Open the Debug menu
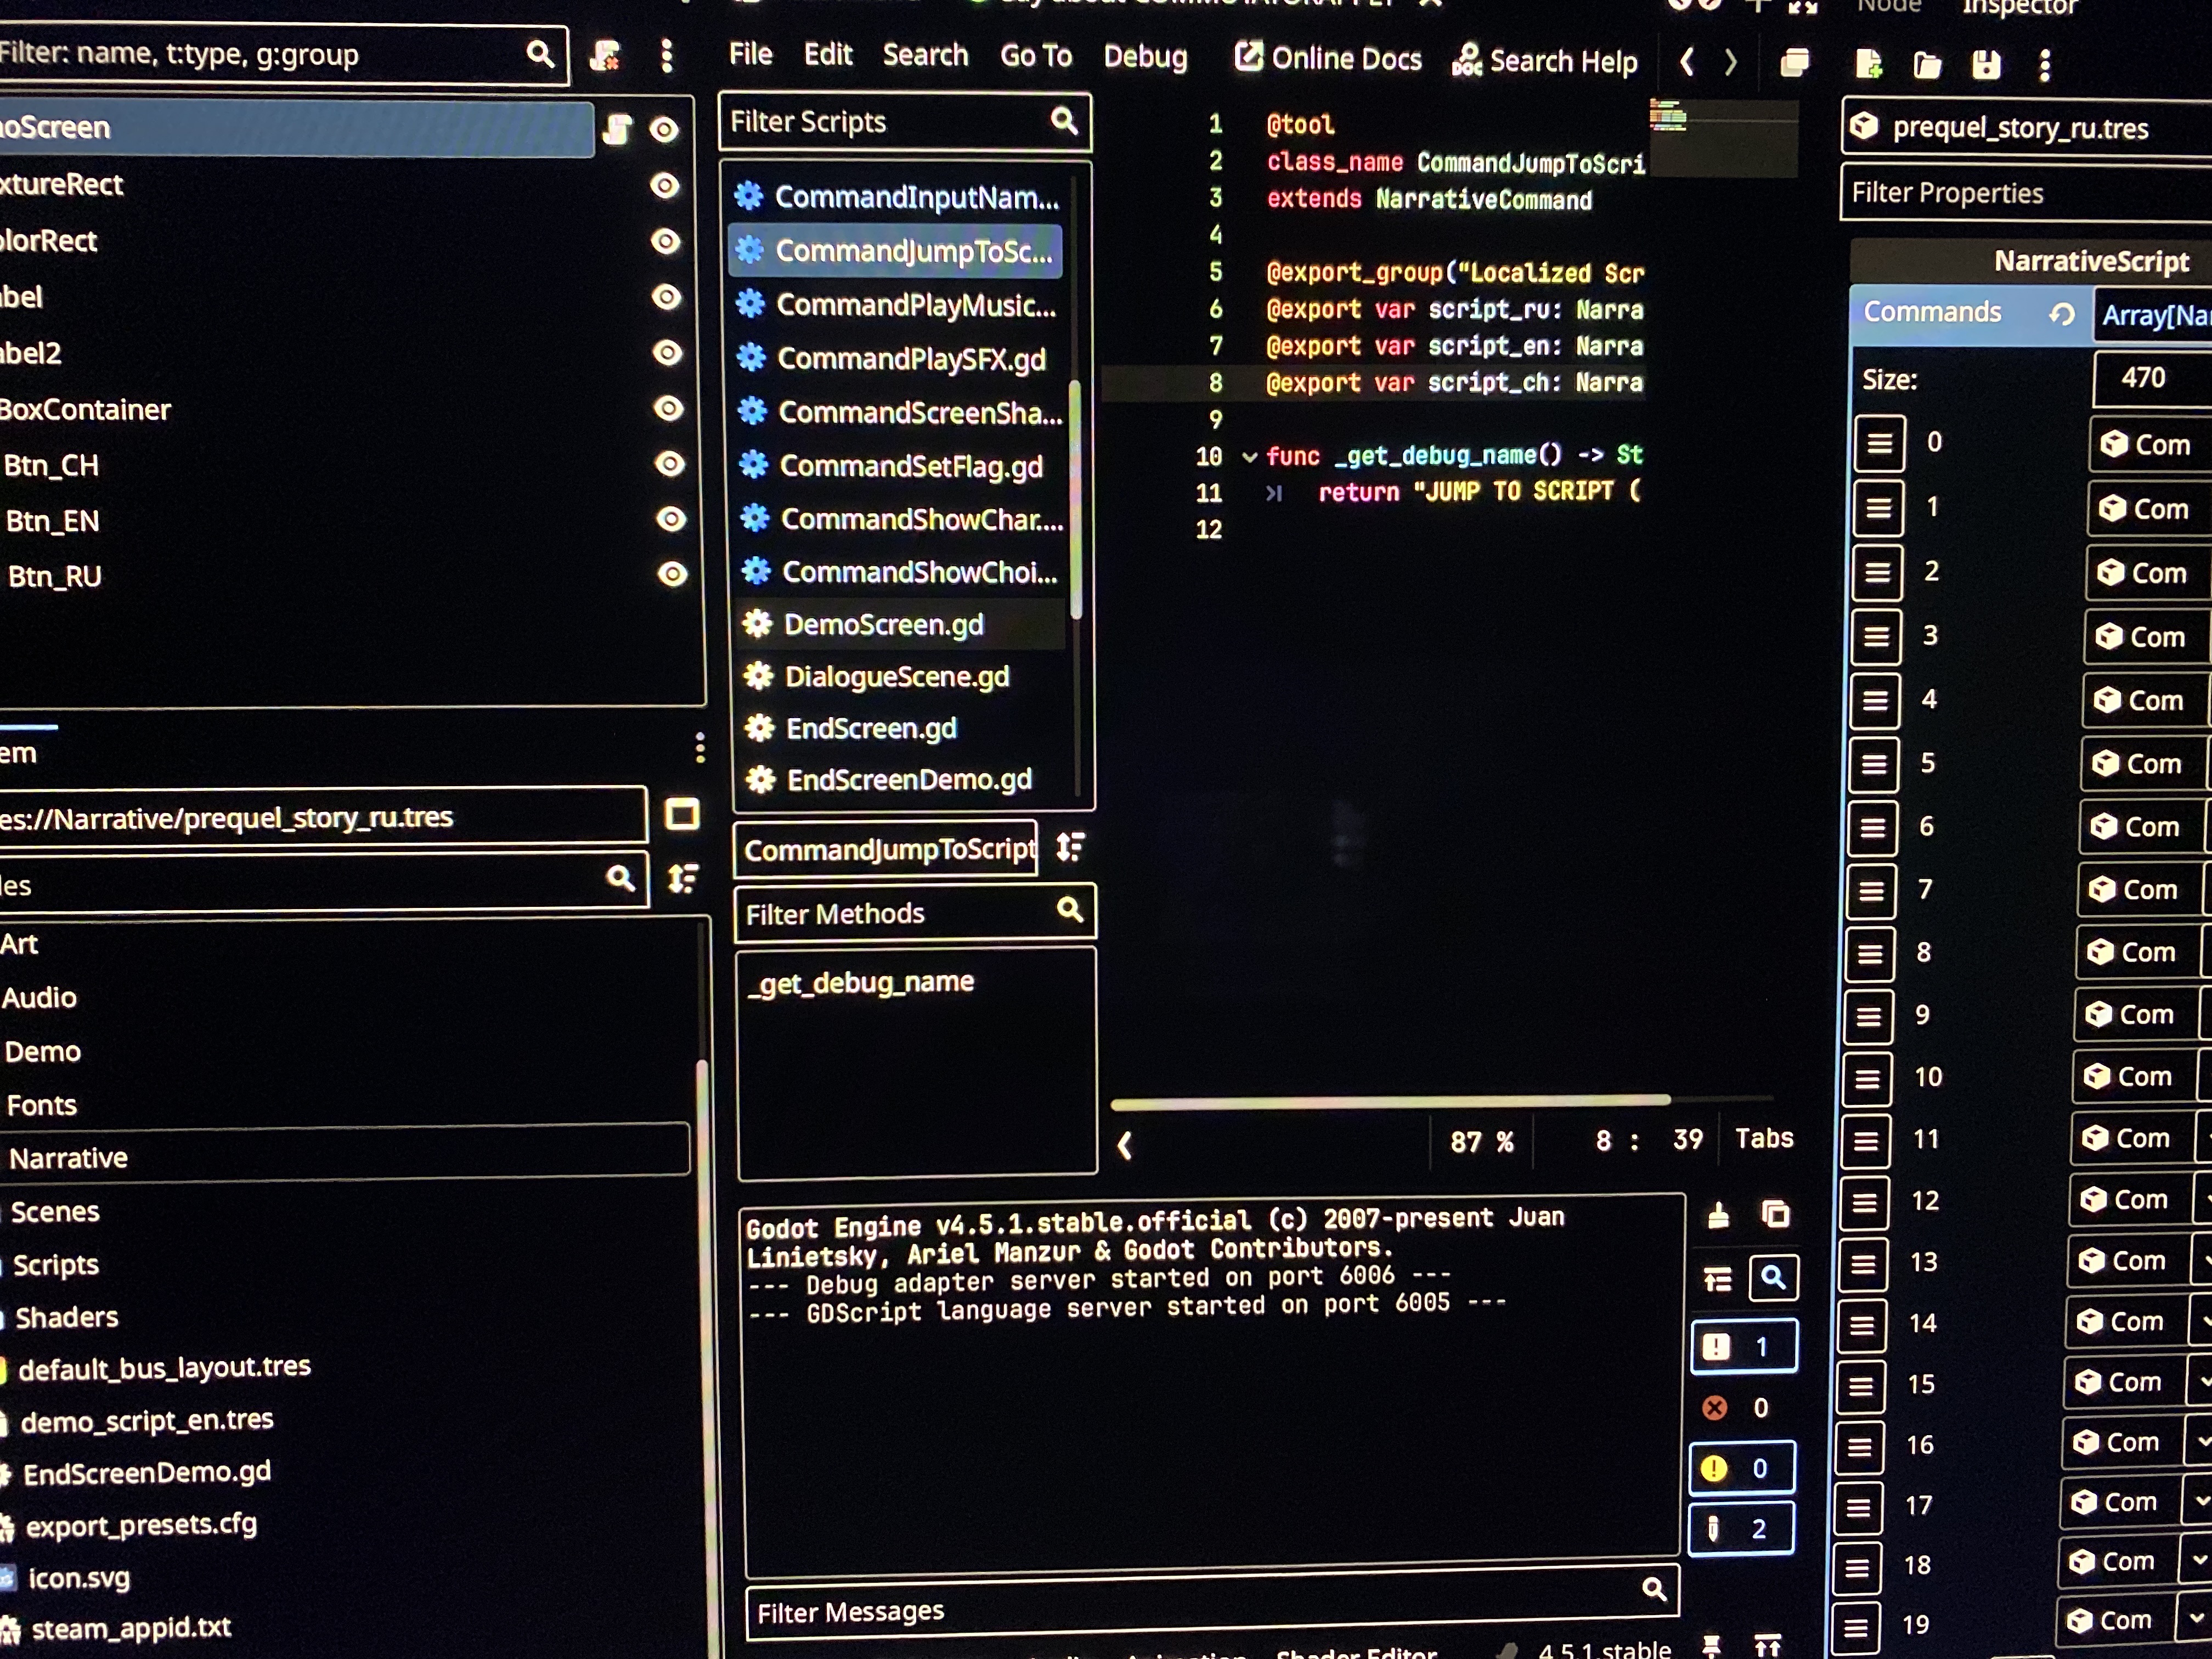The width and height of the screenshot is (2212, 1659). coord(1145,56)
